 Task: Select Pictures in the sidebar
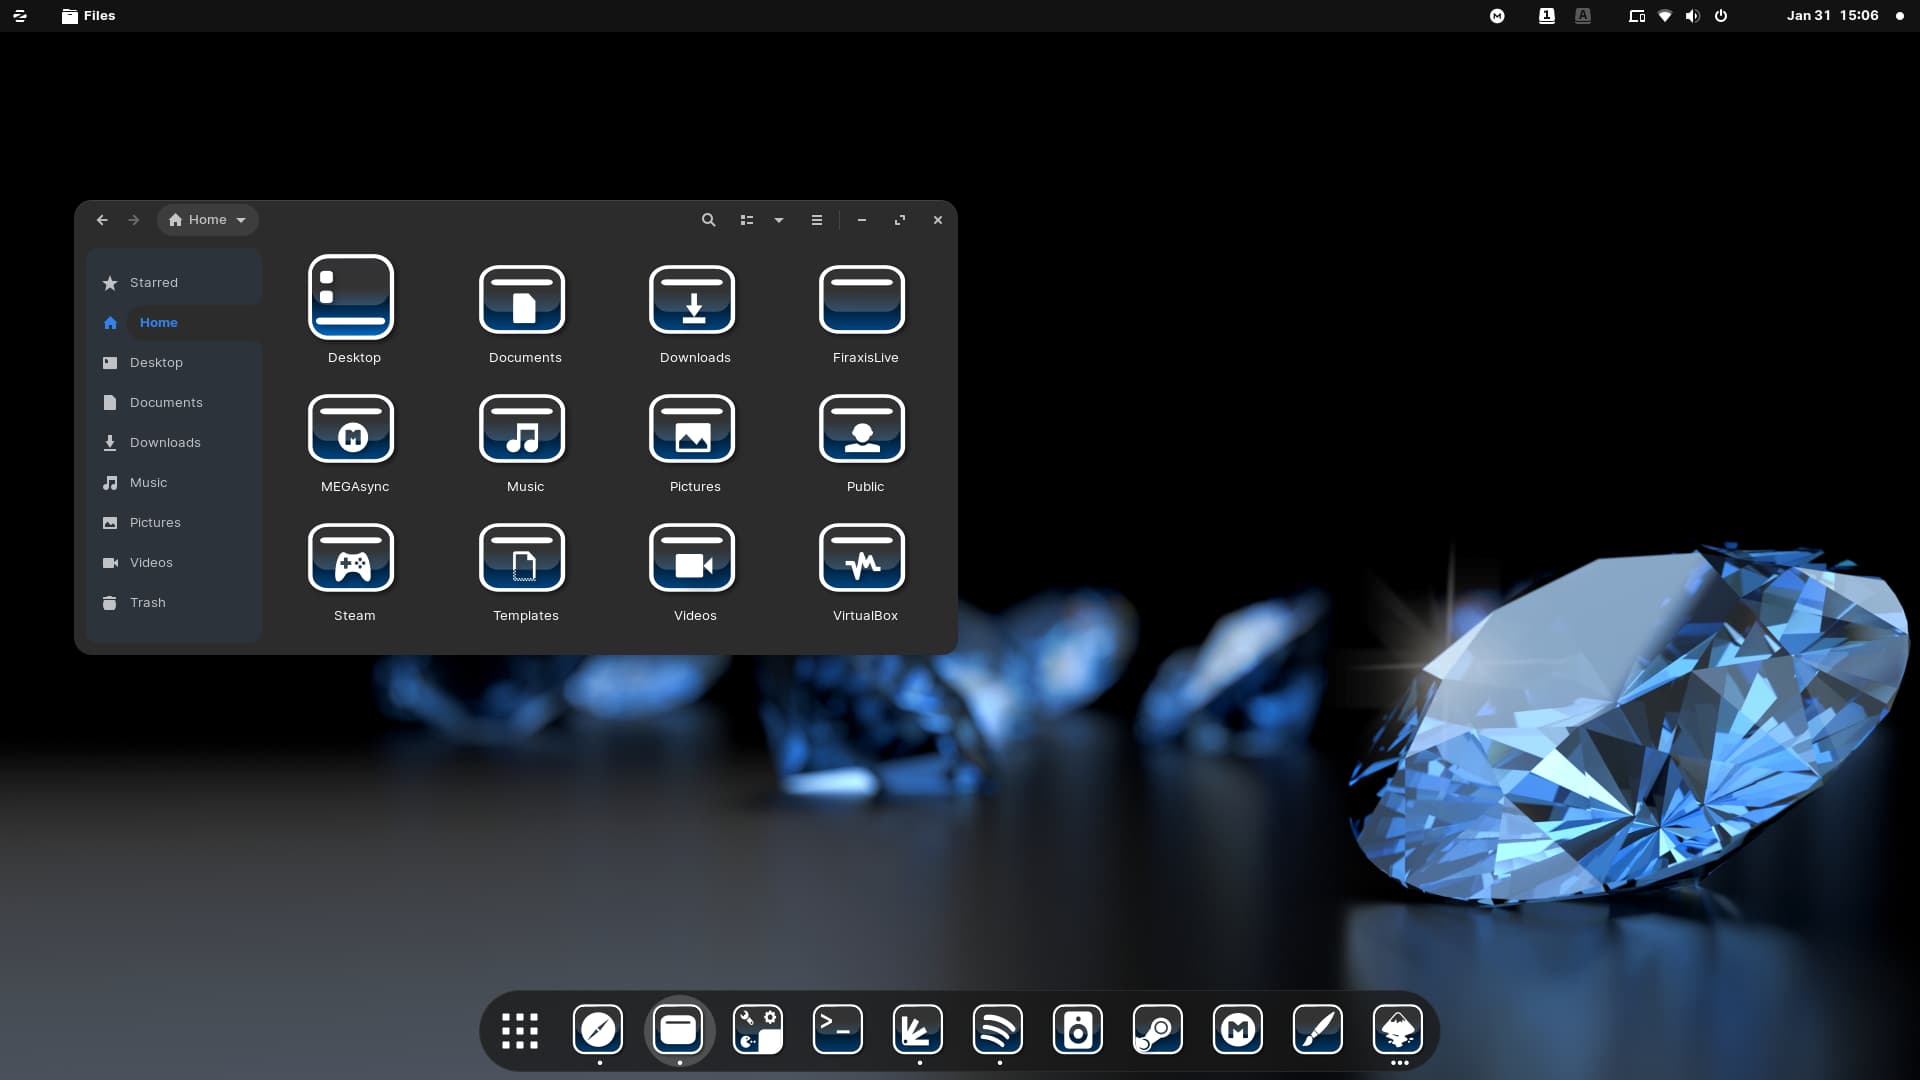(174, 523)
